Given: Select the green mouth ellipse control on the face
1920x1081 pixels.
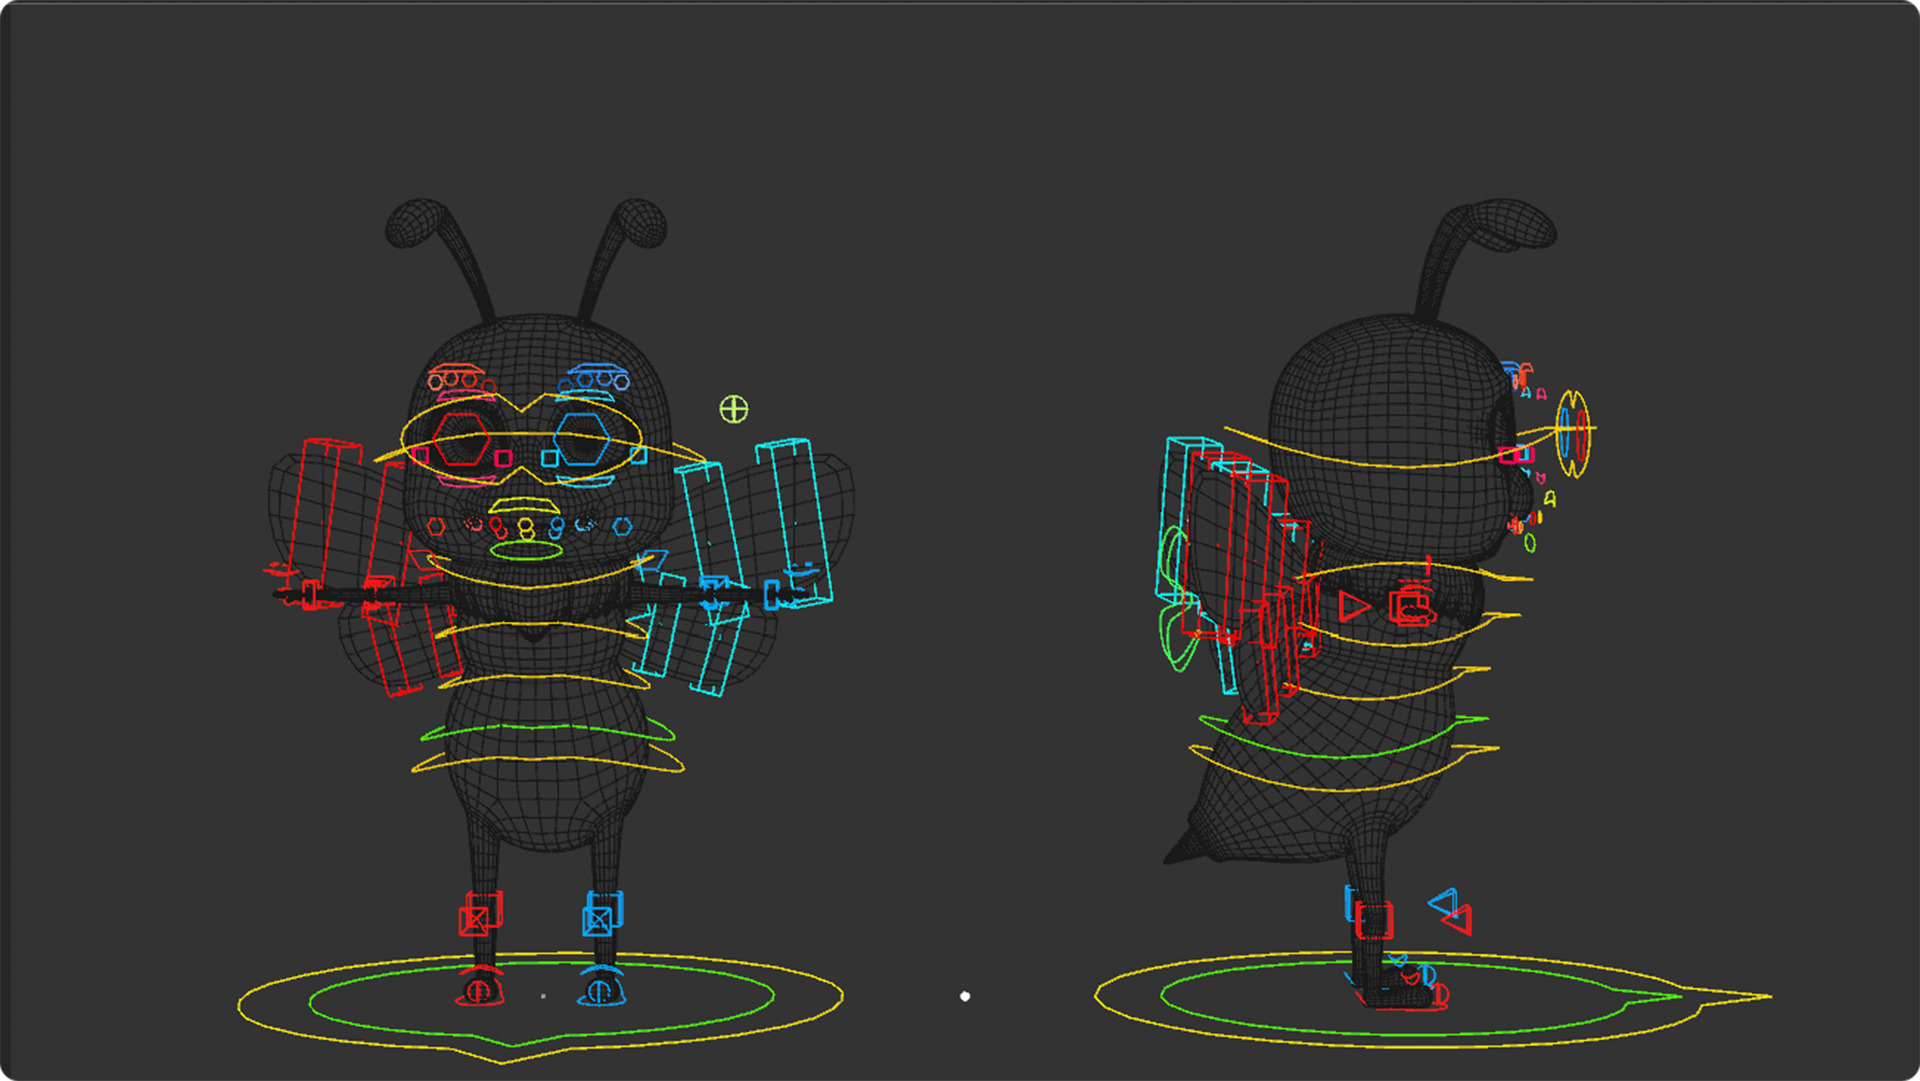Looking at the screenshot, I should [x=526, y=550].
